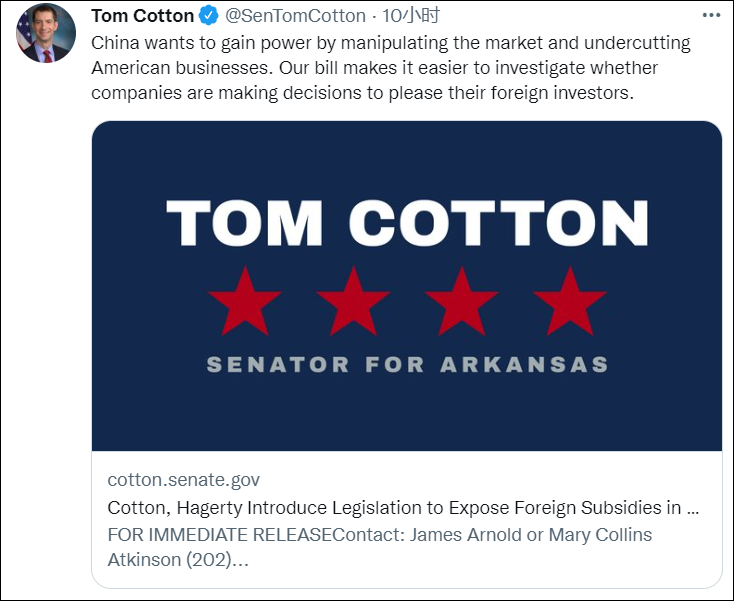Open the tweet's three-dot more menu
This screenshot has width=734, height=601.
pos(710,16)
